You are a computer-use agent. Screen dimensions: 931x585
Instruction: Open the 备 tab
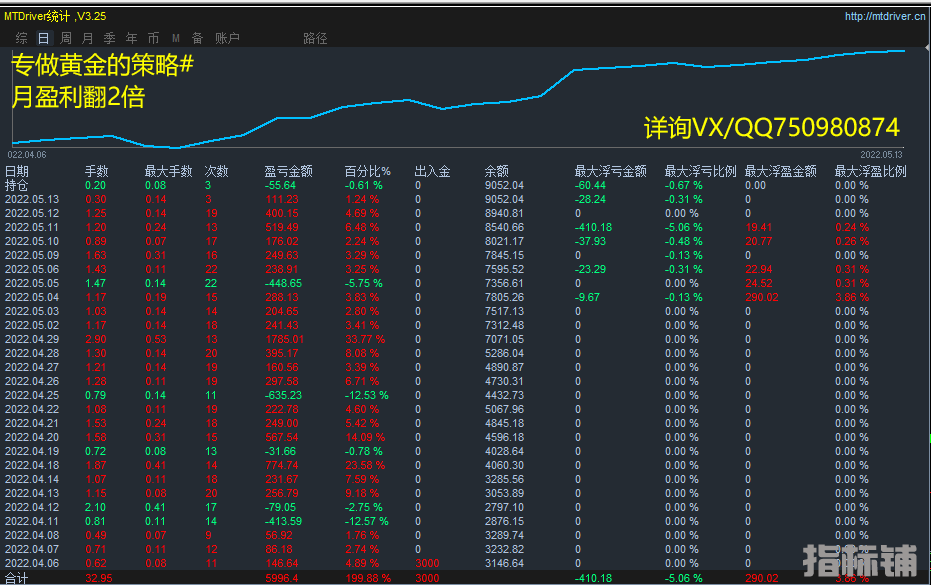198,38
